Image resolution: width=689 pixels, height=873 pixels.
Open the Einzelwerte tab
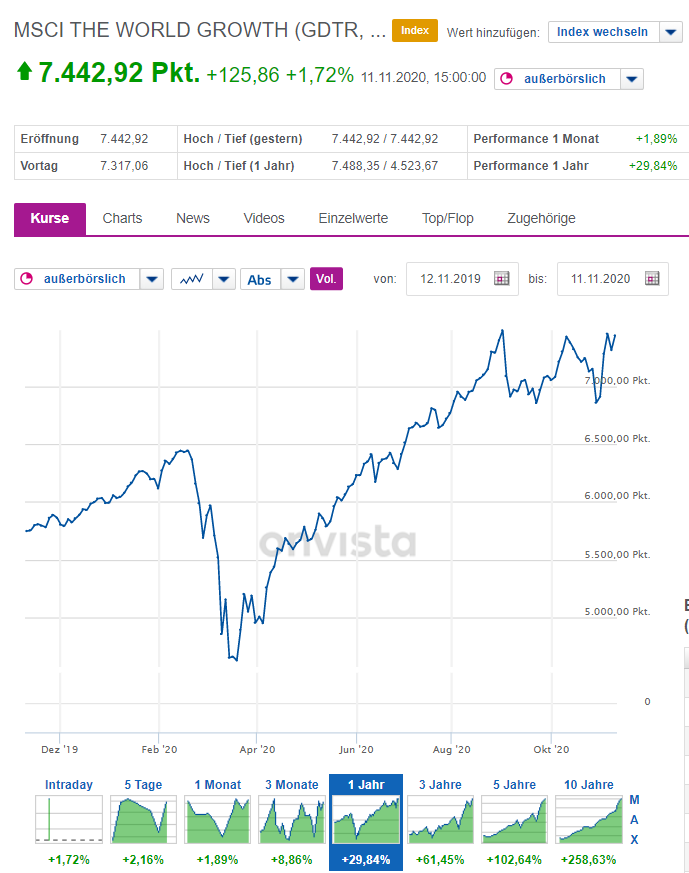click(353, 218)
